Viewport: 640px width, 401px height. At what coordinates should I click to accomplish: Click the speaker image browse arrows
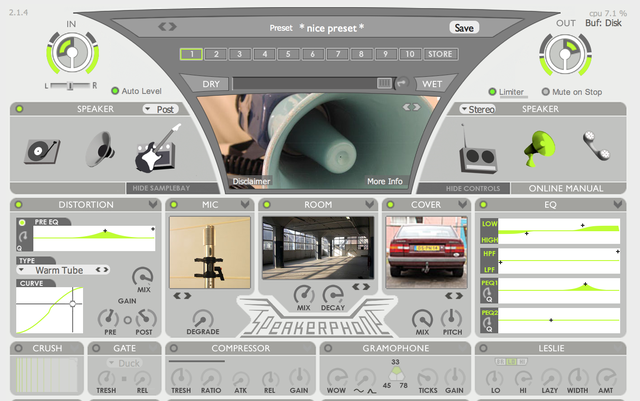click(x=411, y=107)
